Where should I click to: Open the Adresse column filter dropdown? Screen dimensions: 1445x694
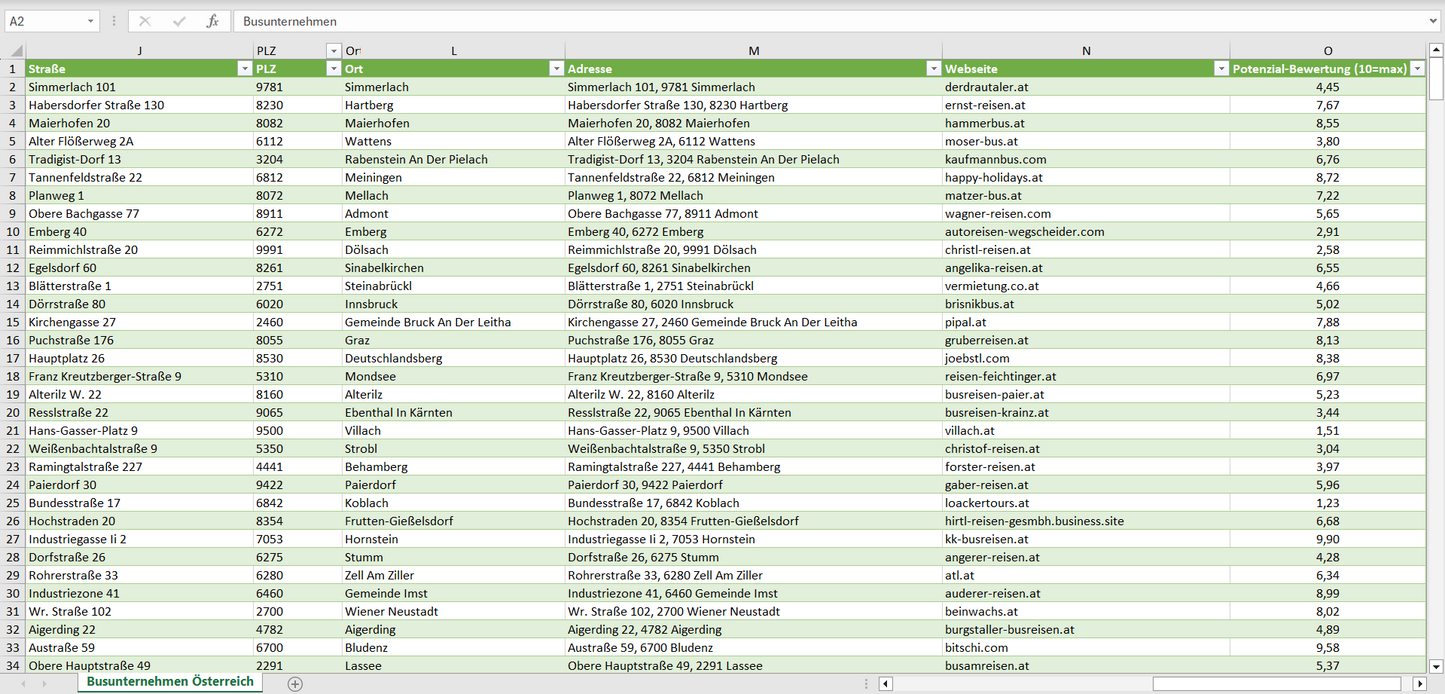(933, 69)
